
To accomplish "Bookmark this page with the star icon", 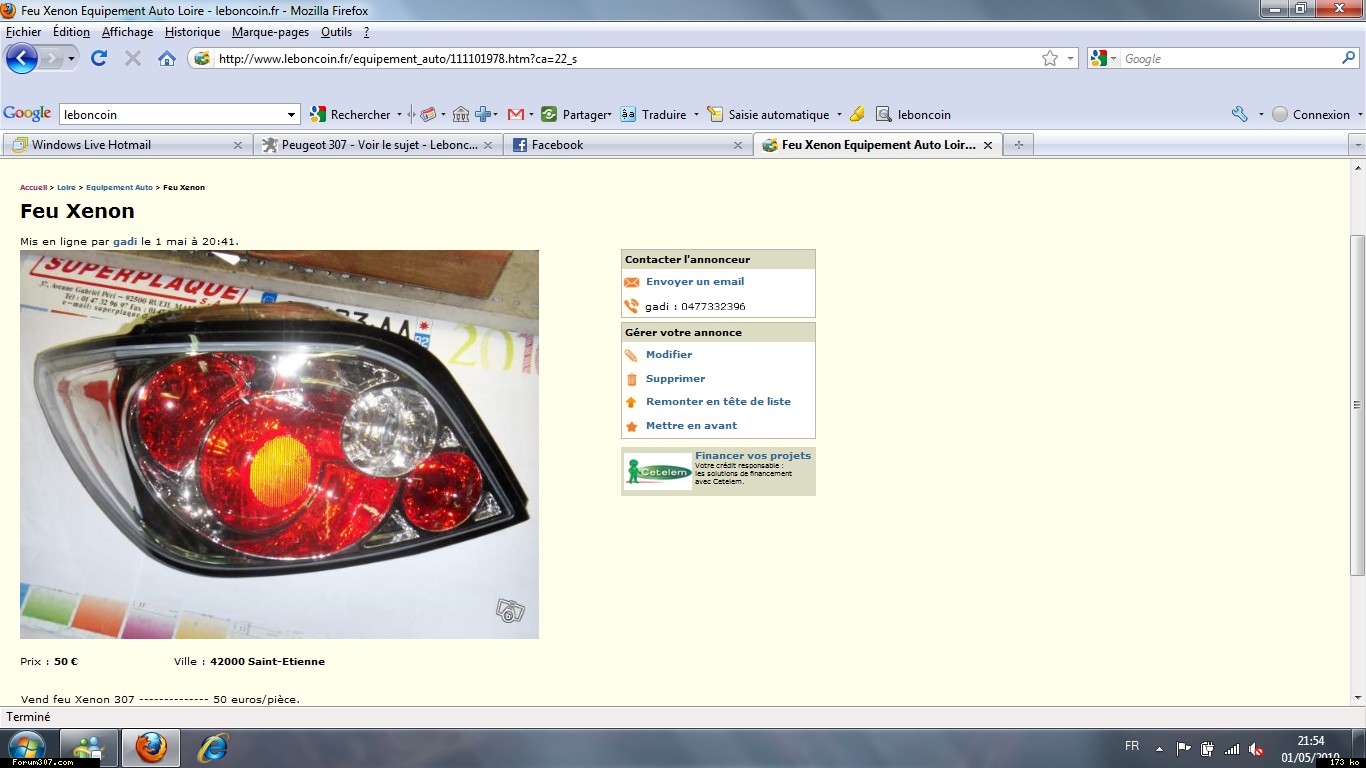I will pyautogui.click(x=1050, y=59).
